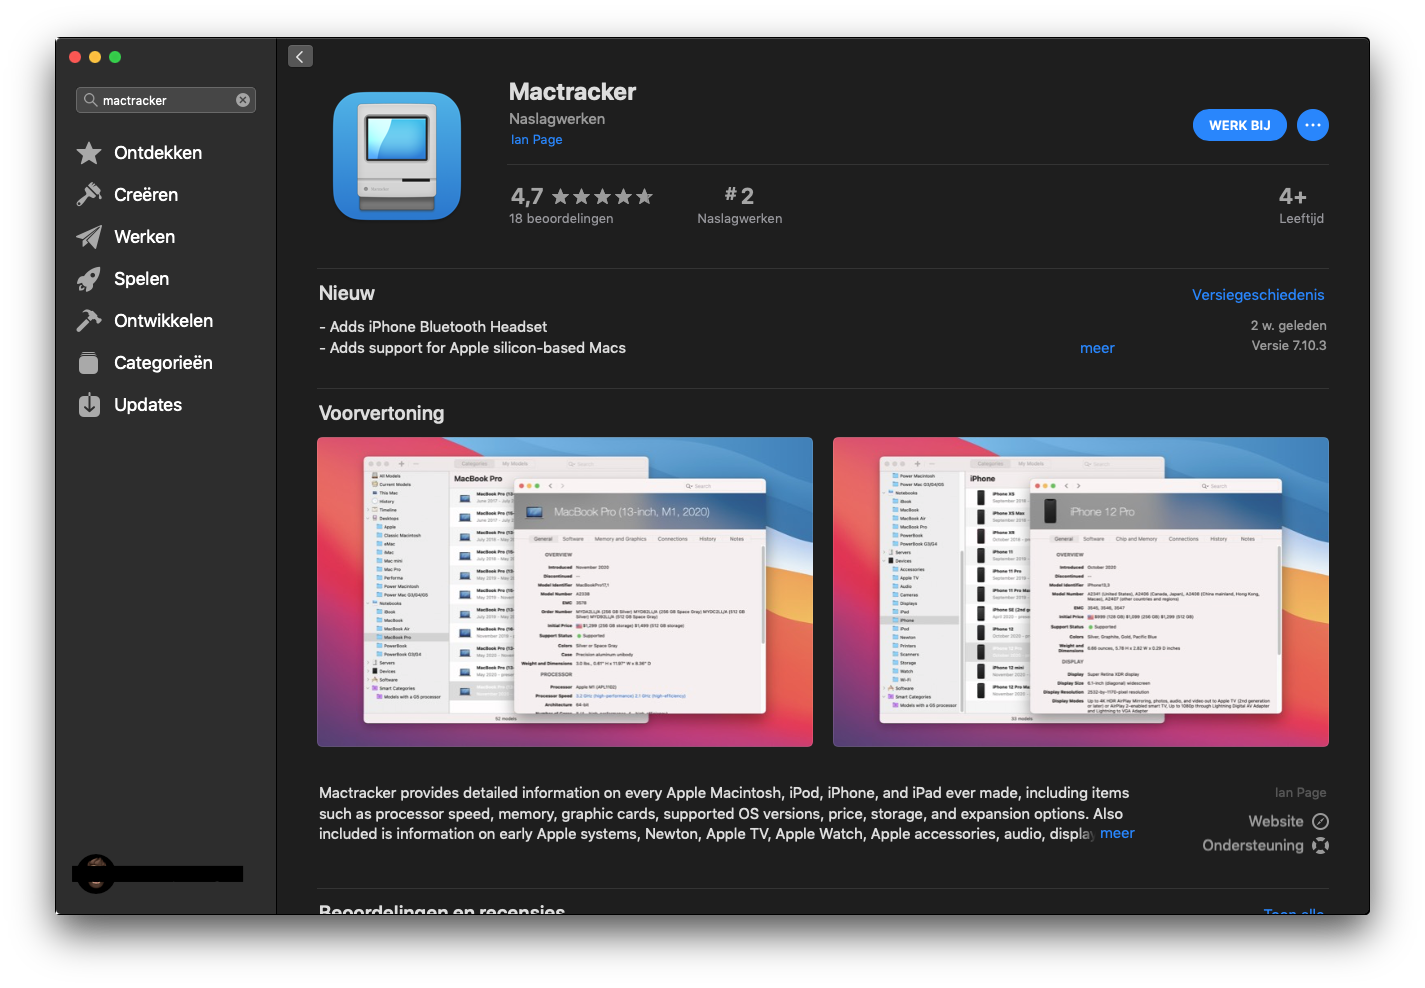This screenshot has height=988, width=1425.
Task: Click the 4,7 star rating
Action: [x=581, y=196]
